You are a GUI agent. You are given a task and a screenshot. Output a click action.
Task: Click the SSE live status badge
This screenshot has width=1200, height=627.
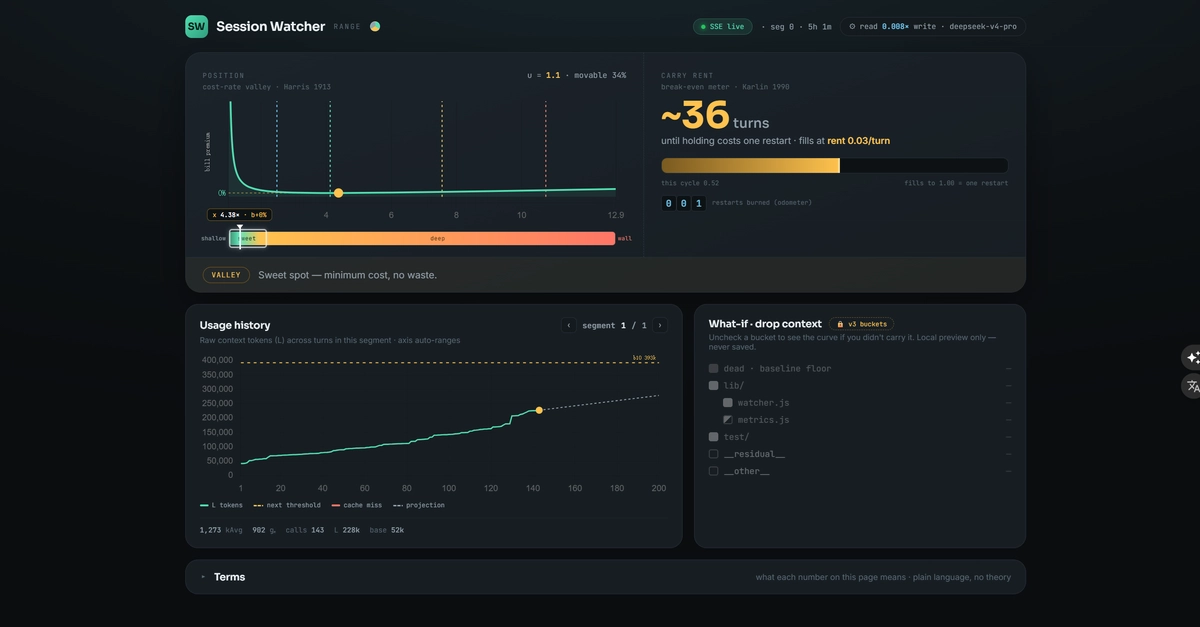click(722, 27)
